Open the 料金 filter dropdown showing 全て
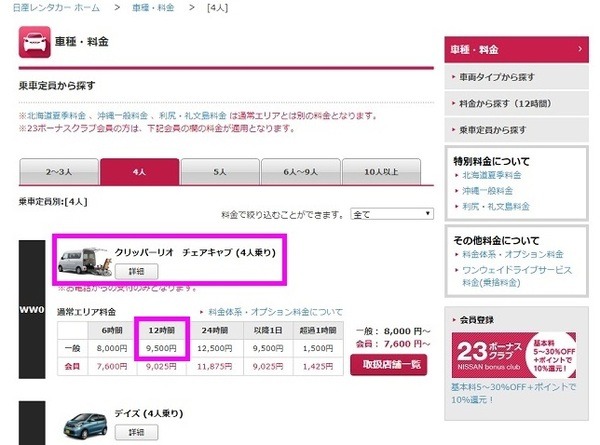 (392, 214)
